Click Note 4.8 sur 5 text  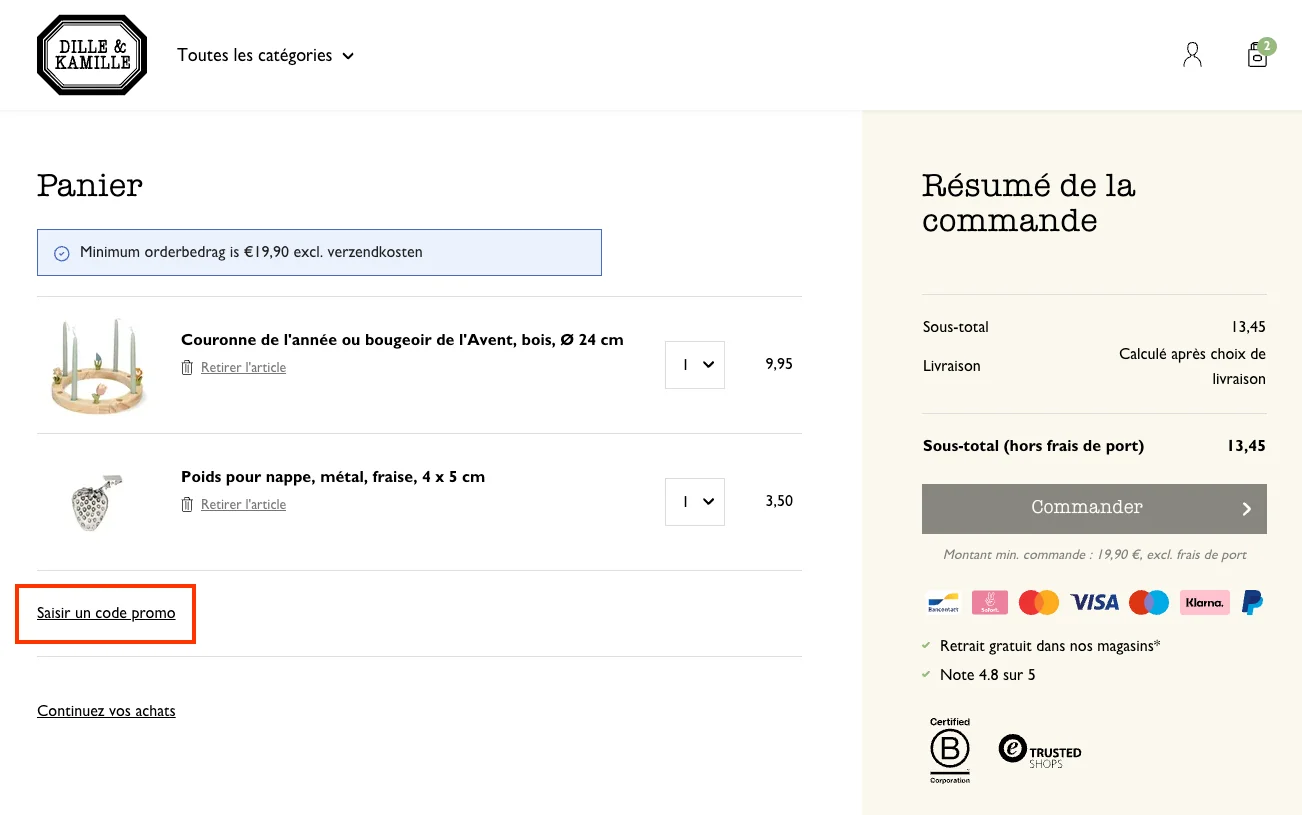(988, 675)
